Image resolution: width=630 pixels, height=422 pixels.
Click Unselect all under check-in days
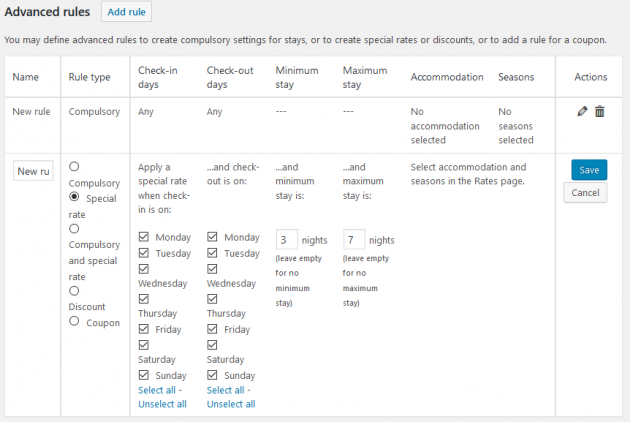162,404
